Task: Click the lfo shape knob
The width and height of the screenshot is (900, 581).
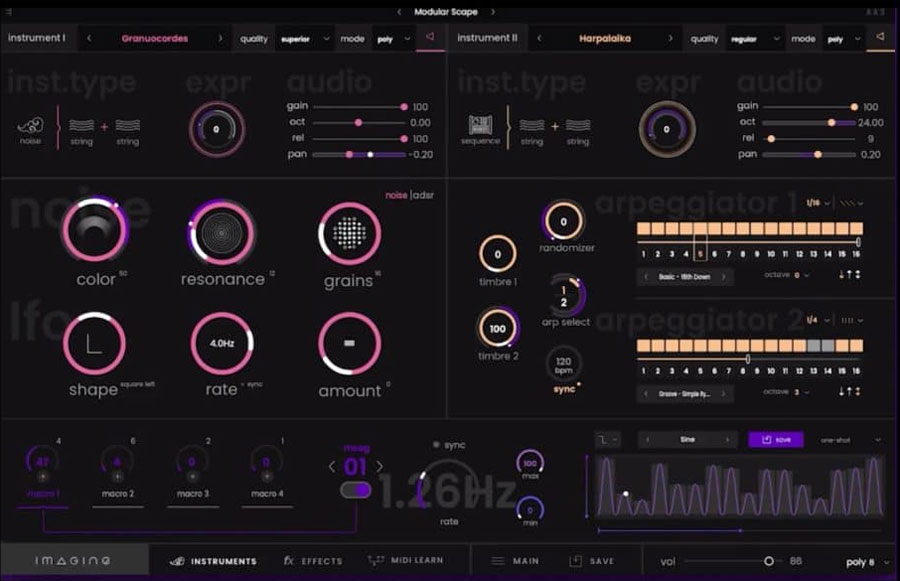Action: (x=94, y=344)
